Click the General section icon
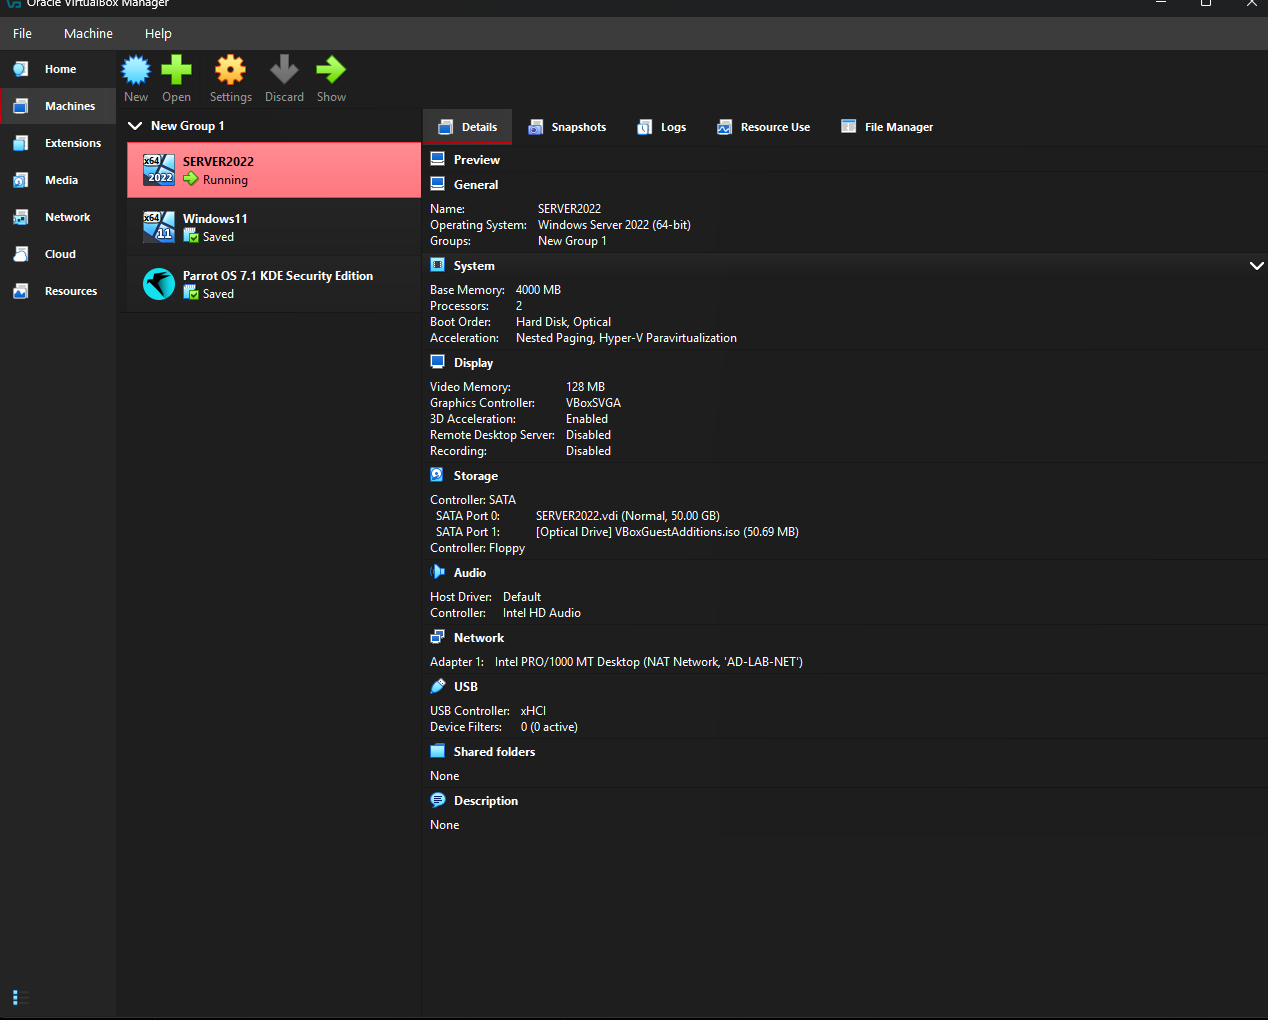Image resolution: width=1268 pixels, height=1020 pixels. click(x=437, y=184)
